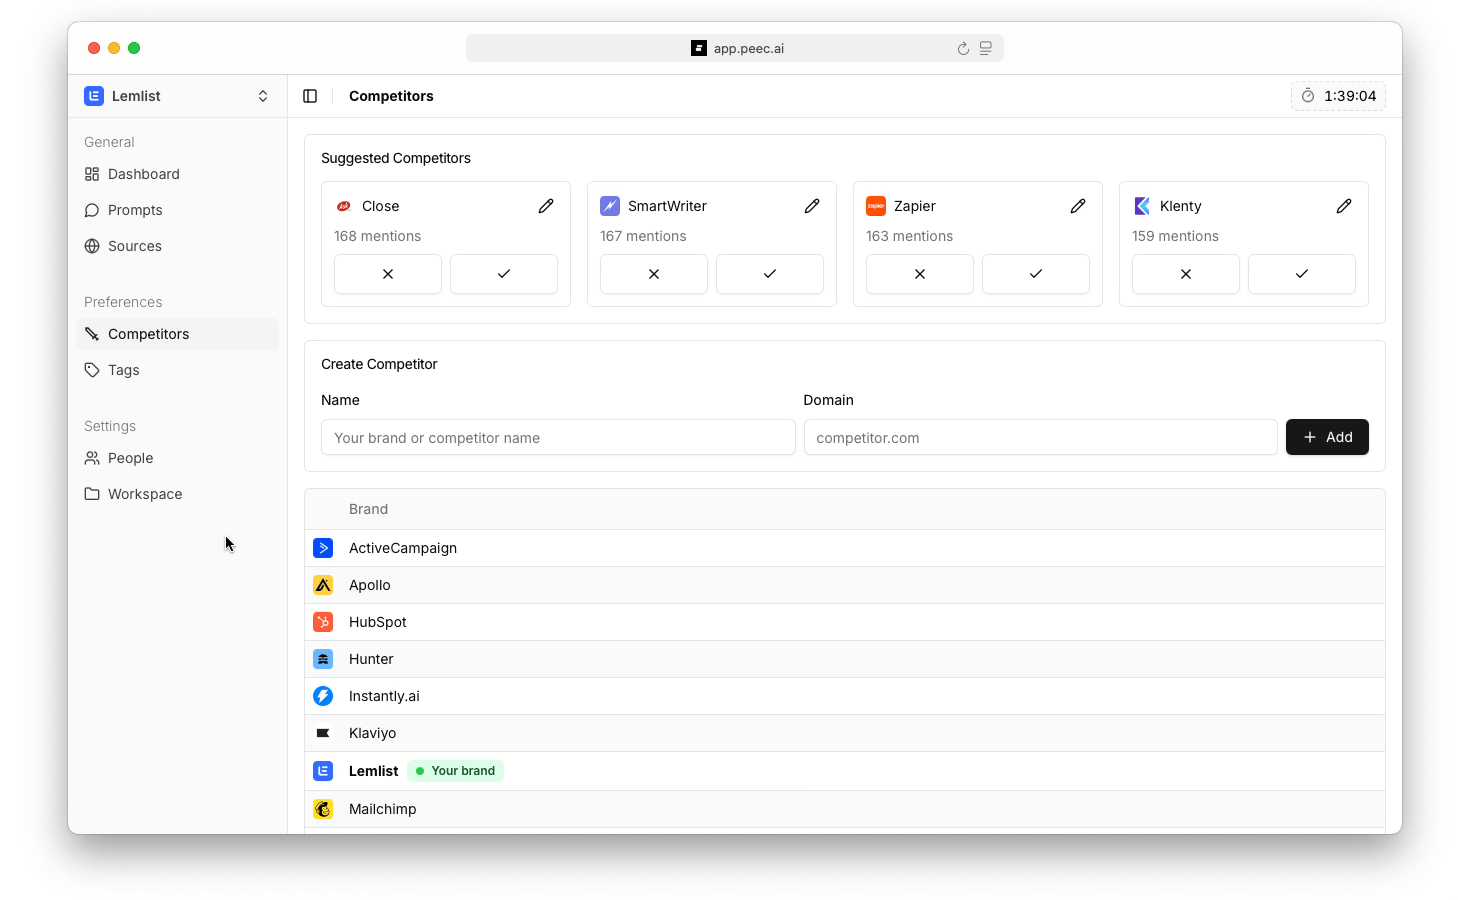
Task: Select the Mailchimp brand name
Action: tap(383, 809)
